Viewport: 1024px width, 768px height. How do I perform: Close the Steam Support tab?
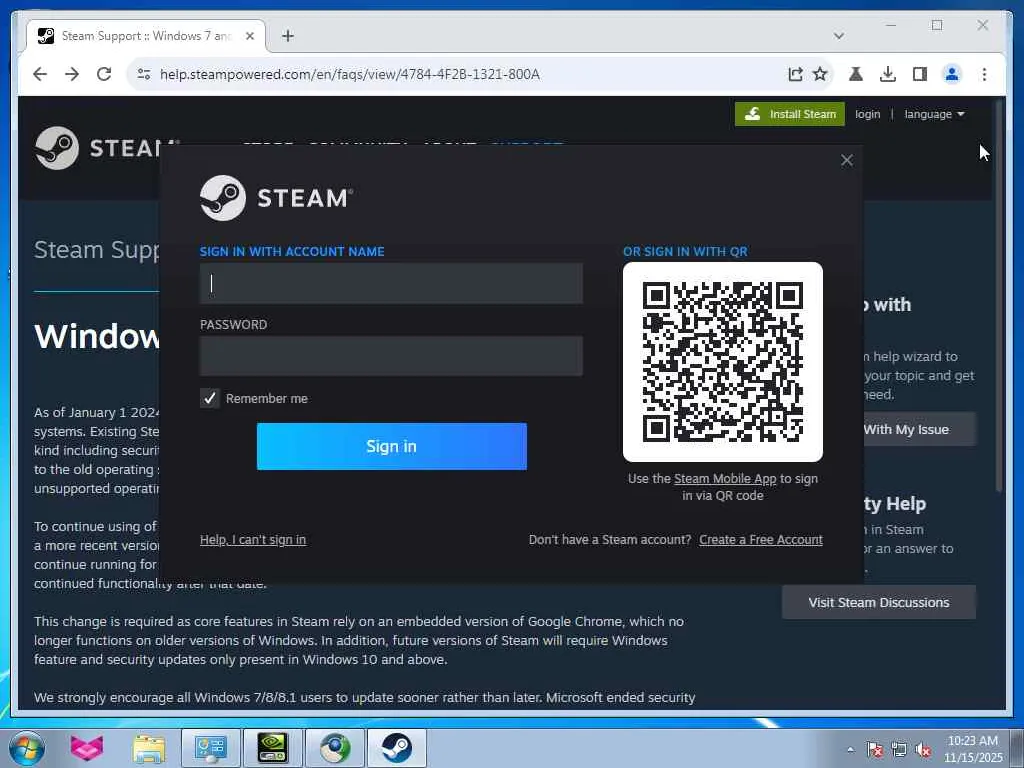pyautogui.click(x=249, y=36)
